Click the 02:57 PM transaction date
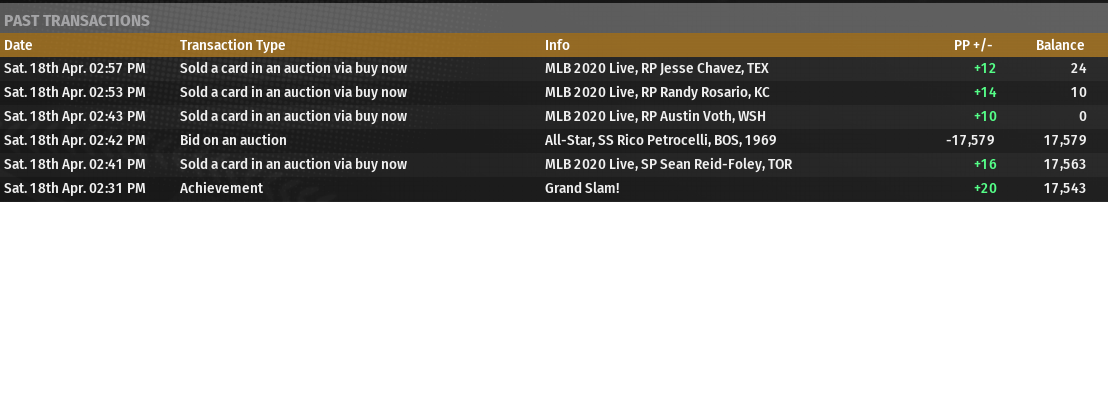 pos(75,69)
